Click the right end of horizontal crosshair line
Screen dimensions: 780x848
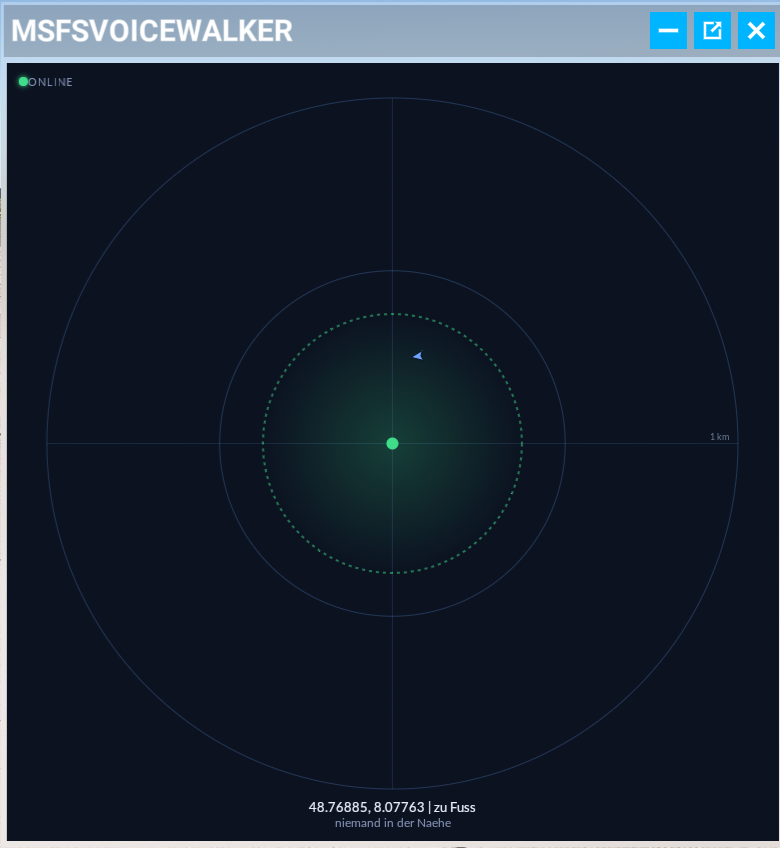pos(735,443)
